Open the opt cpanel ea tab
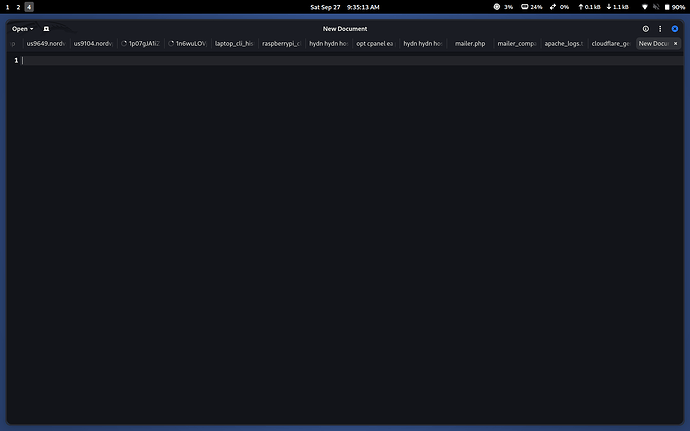690x431 pixels. coord(375,44)
